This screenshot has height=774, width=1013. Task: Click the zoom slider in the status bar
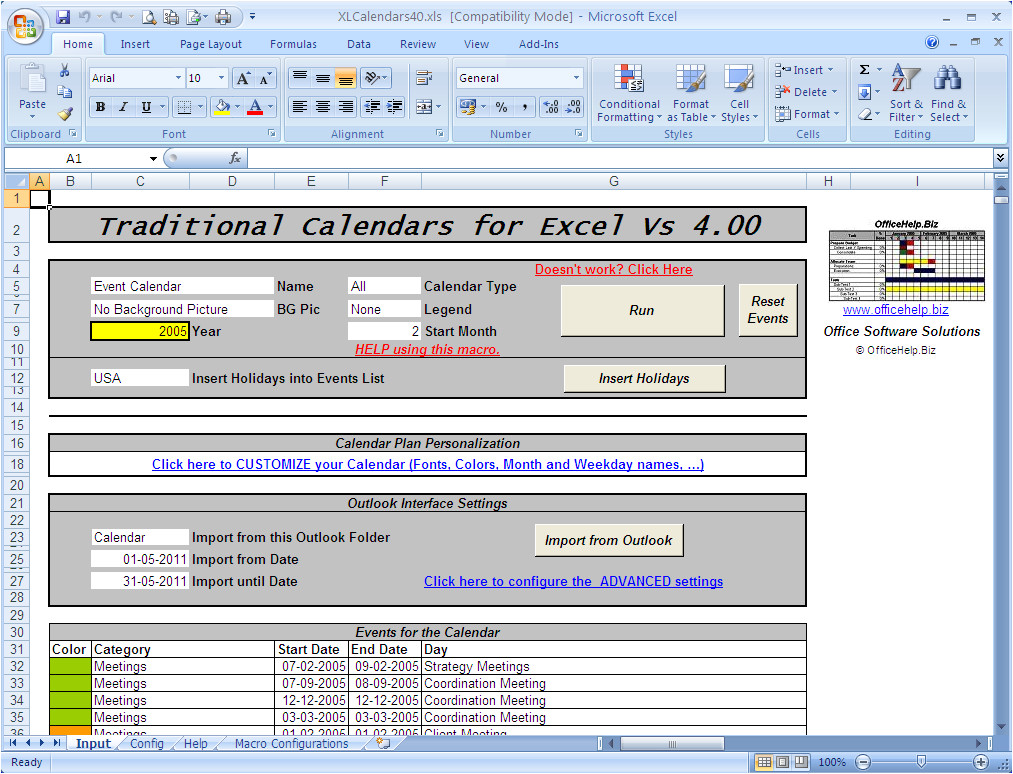[919, 762]
